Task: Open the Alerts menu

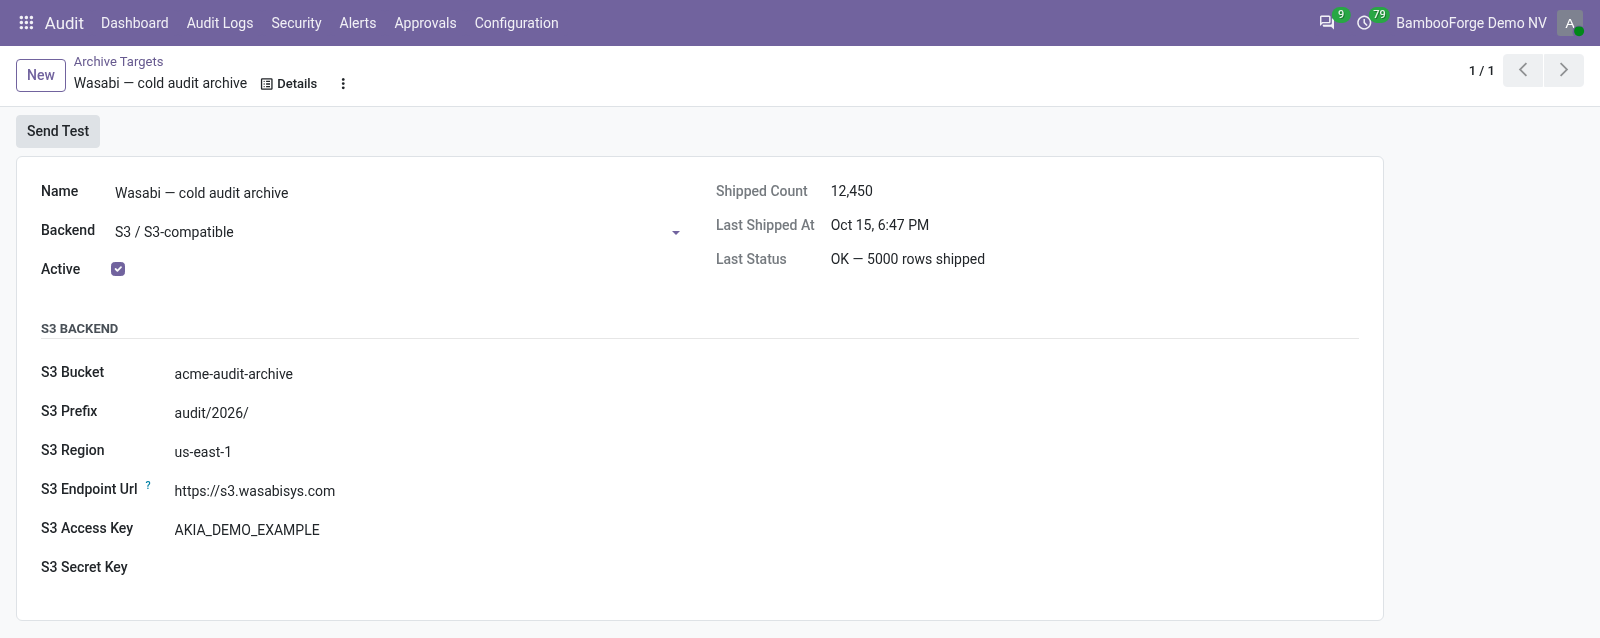Action: (358, 23)
